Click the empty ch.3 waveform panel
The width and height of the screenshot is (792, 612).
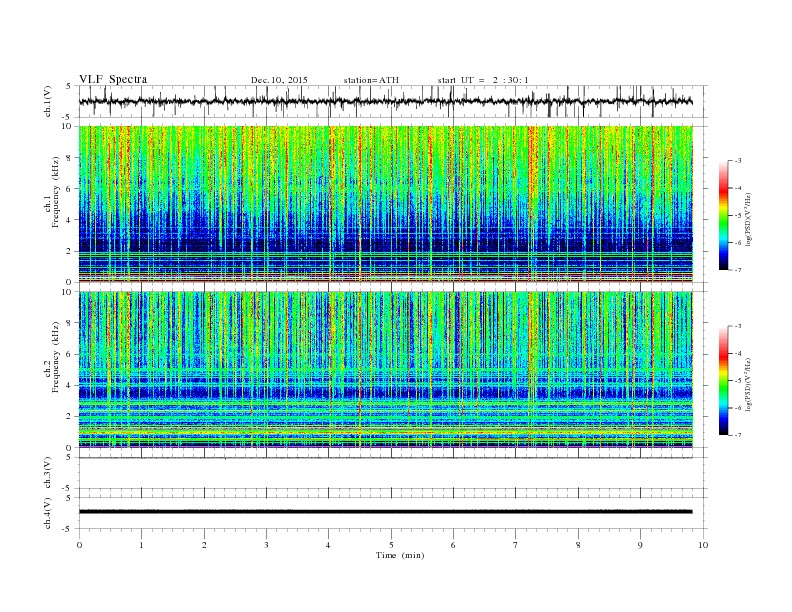[x=393, y=473]
